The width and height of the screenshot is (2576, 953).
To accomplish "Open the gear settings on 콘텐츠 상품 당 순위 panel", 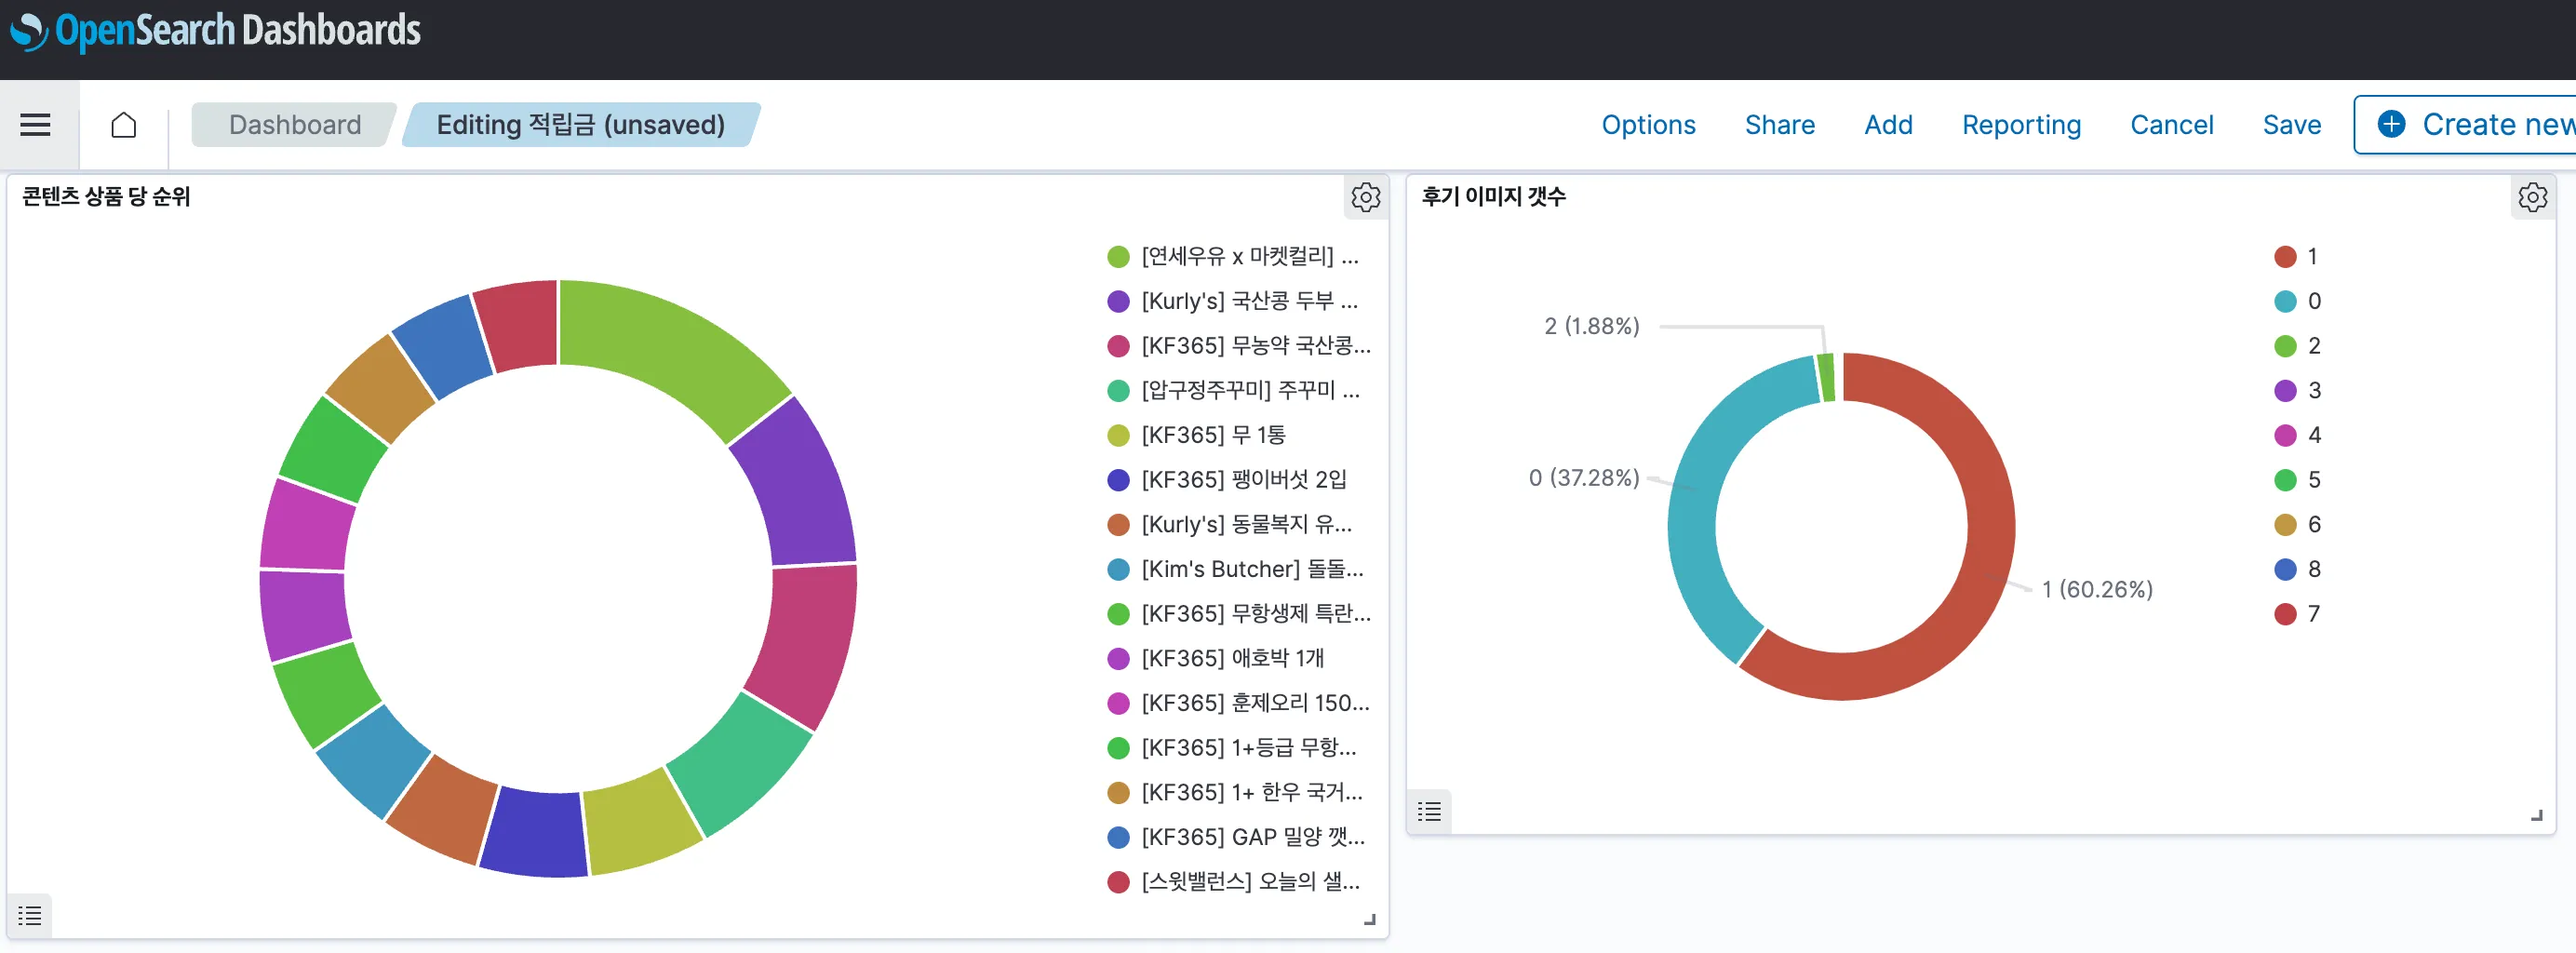I will [1365, 197].
